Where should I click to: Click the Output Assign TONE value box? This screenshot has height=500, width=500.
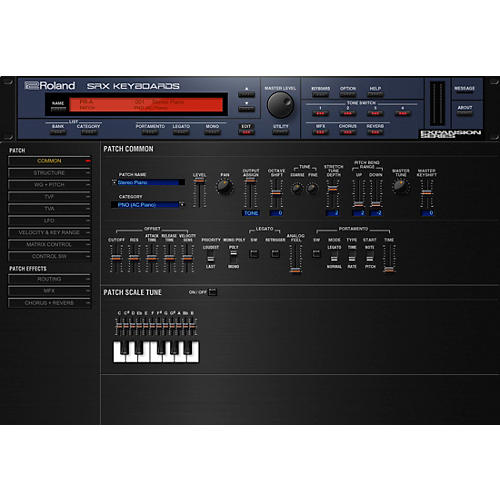coord(251,213)
